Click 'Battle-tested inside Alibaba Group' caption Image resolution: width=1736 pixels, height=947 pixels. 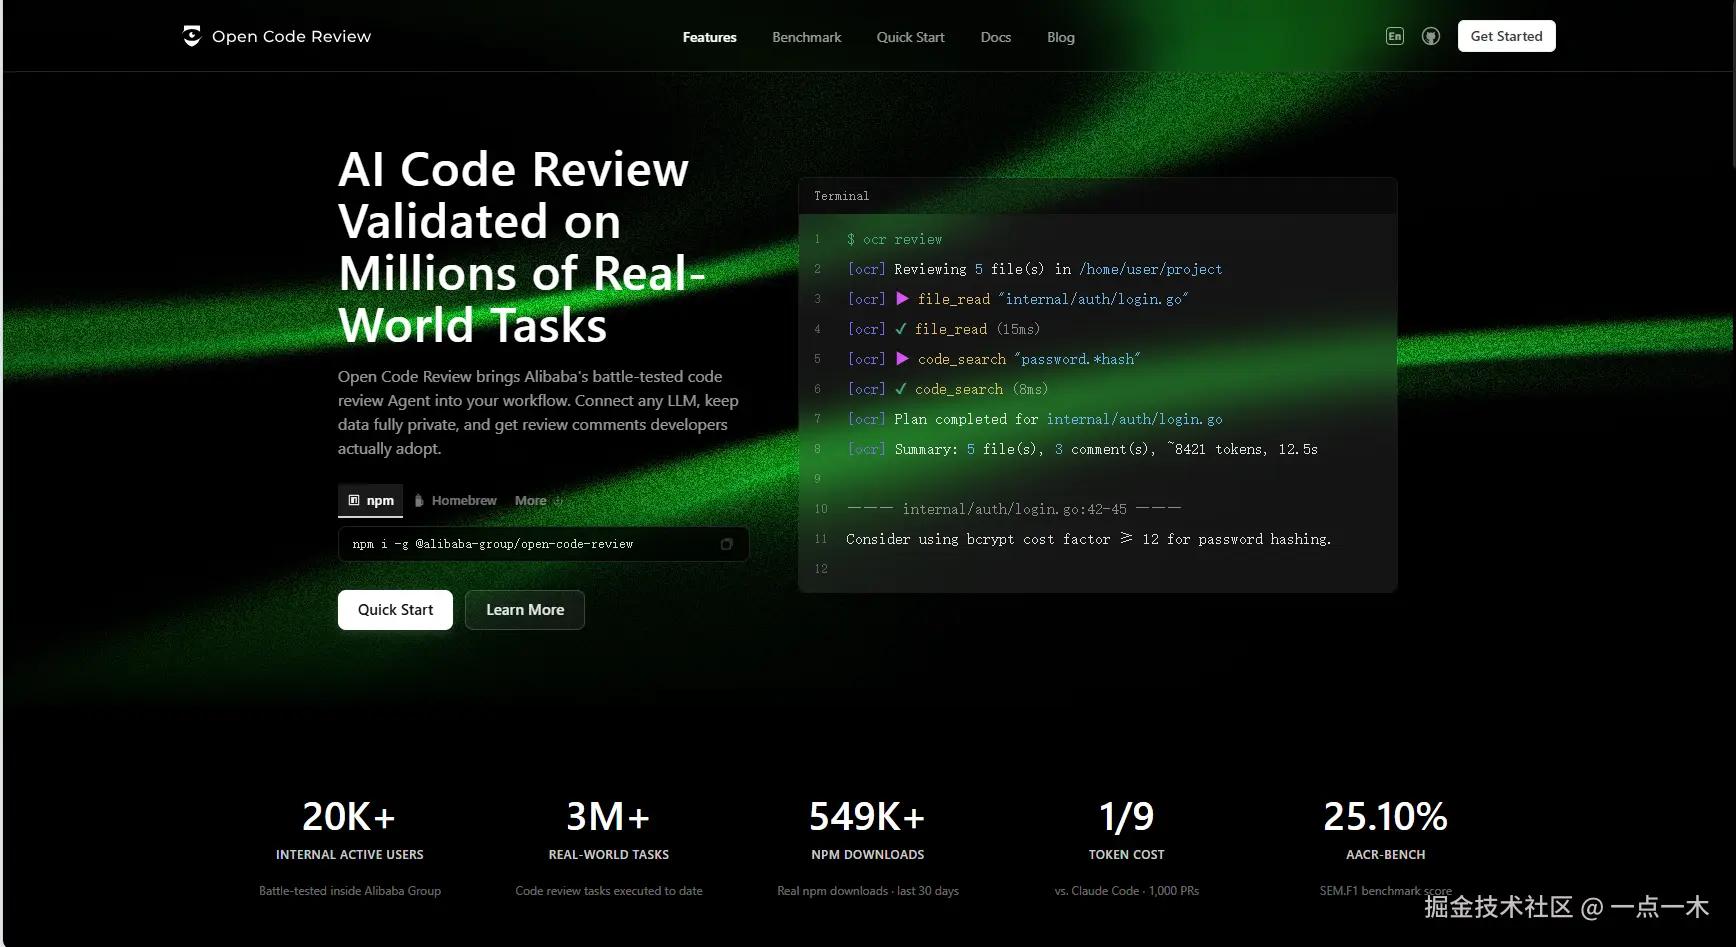click(350, 891)
